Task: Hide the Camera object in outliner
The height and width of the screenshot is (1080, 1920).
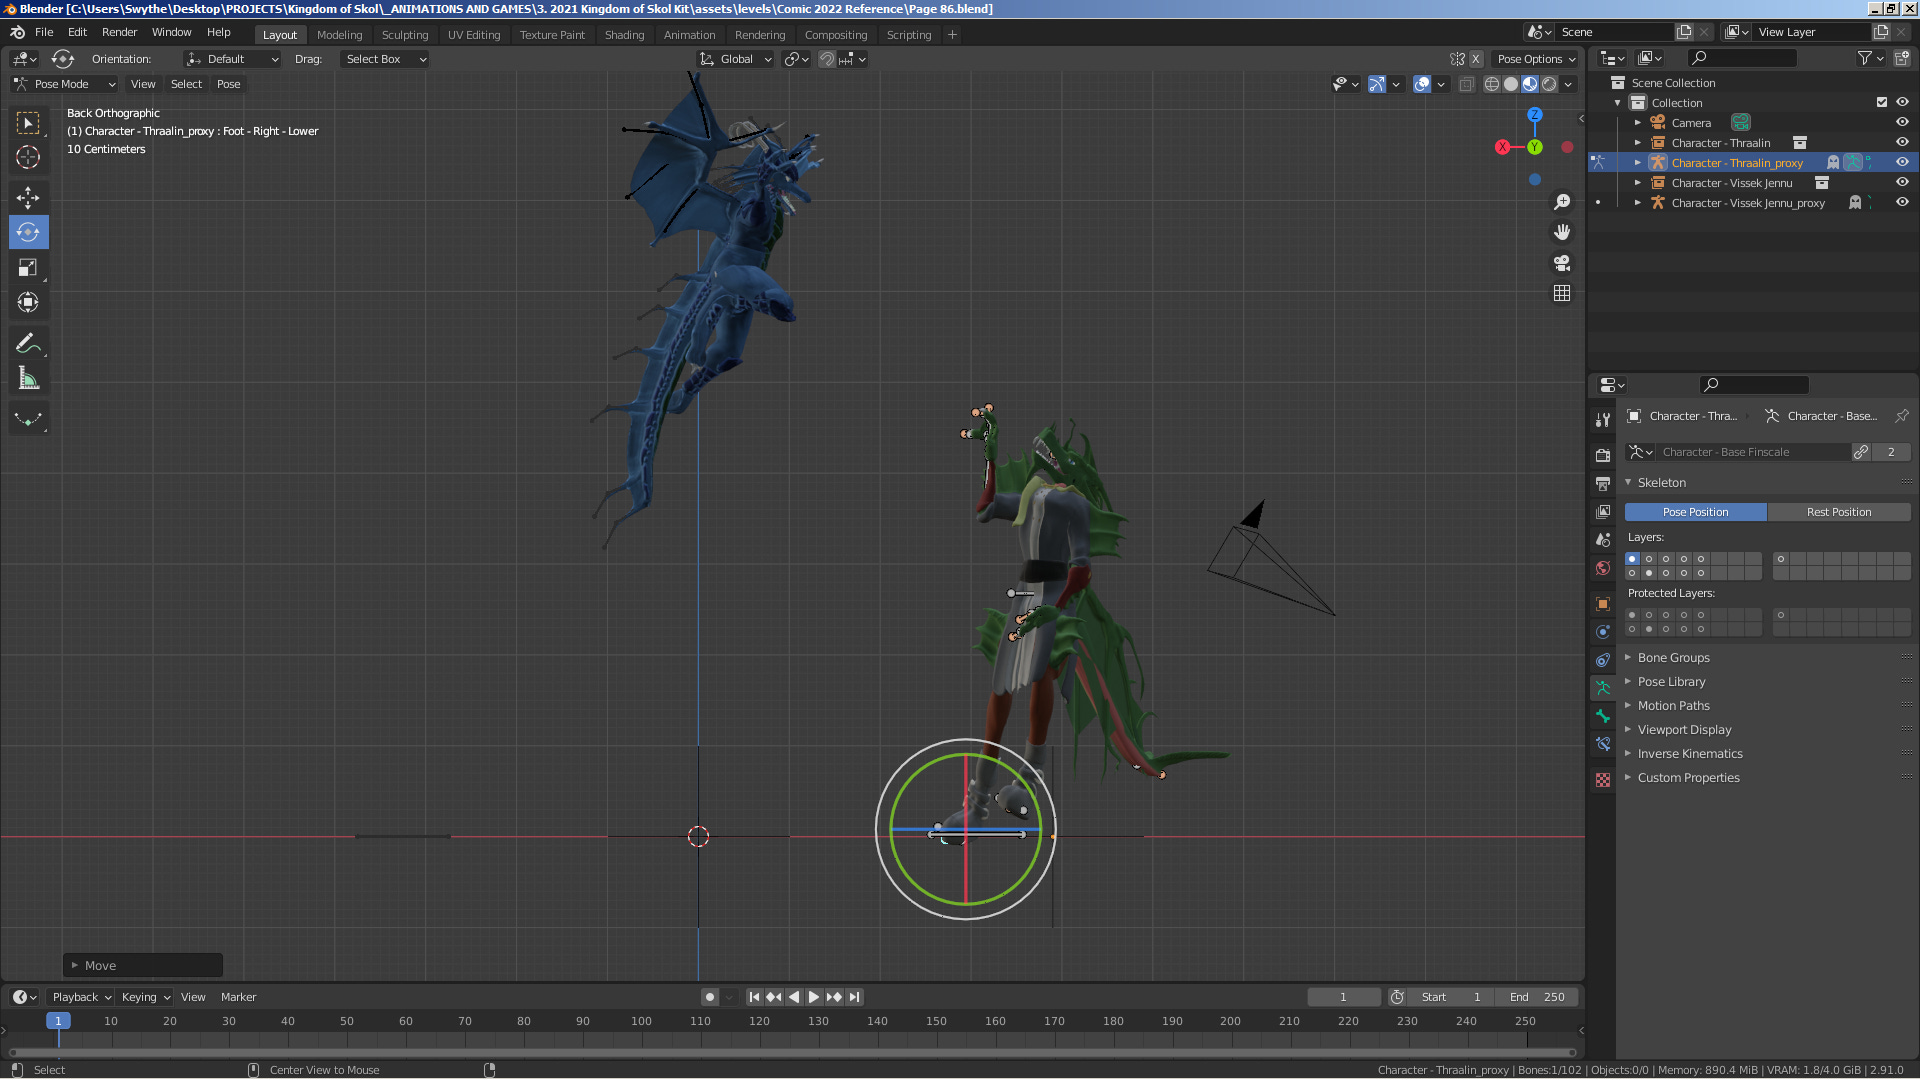Action: (1902, 122)
